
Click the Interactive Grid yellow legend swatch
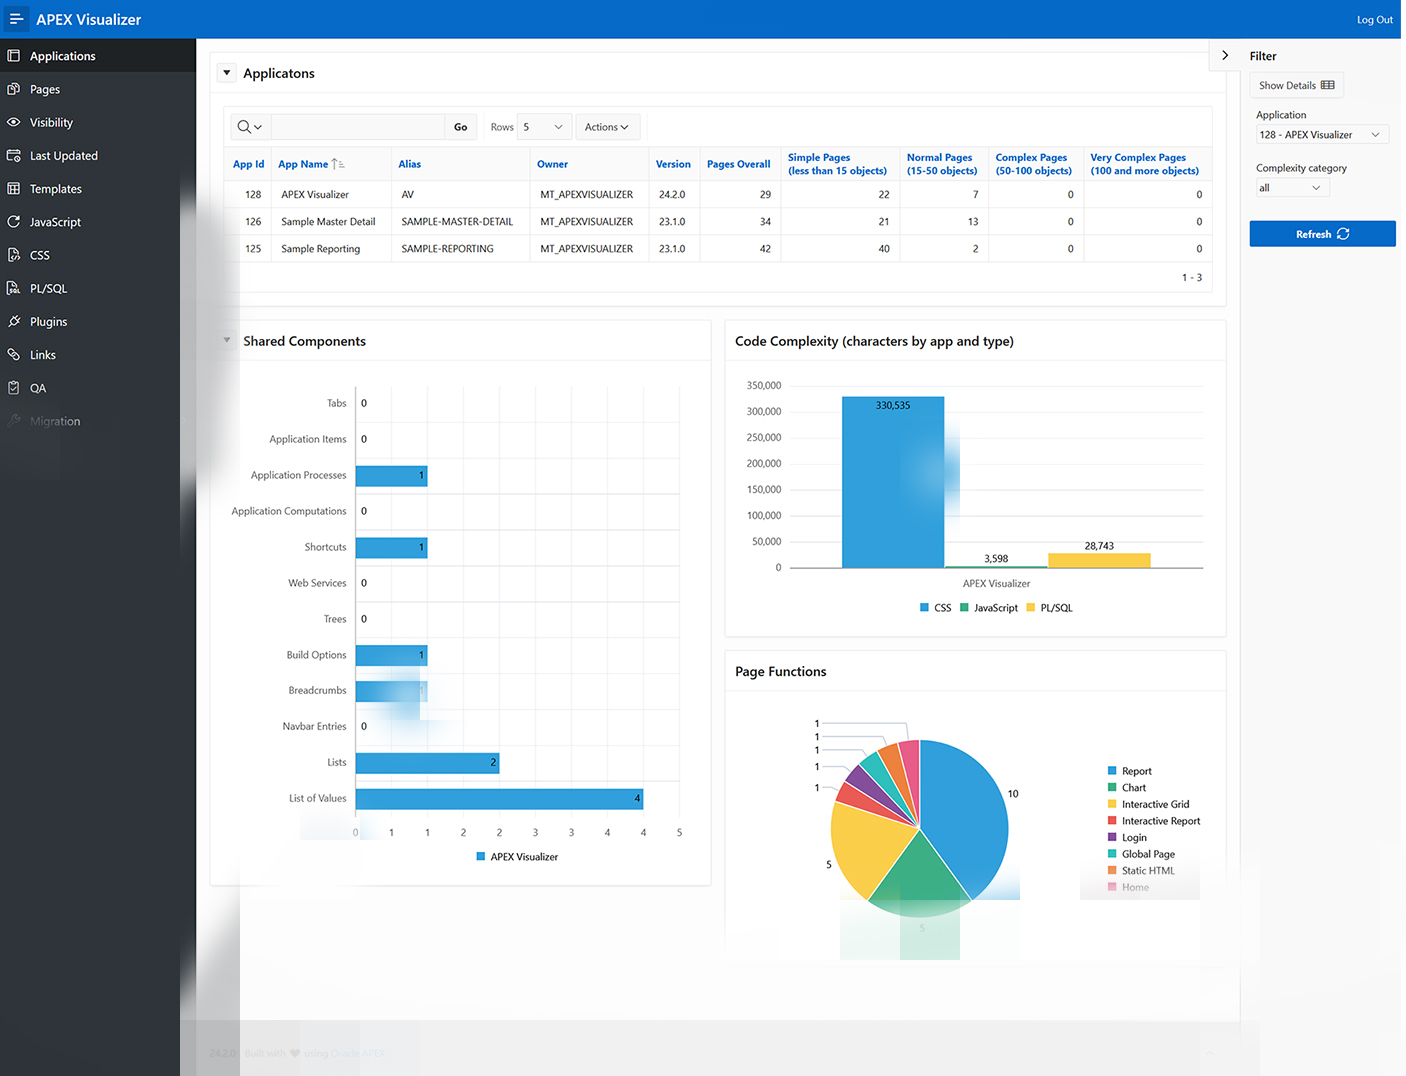1112,804
